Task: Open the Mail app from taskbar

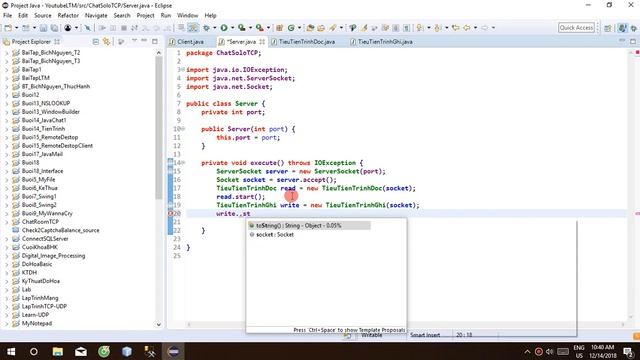Action: (x=81, y=351)
